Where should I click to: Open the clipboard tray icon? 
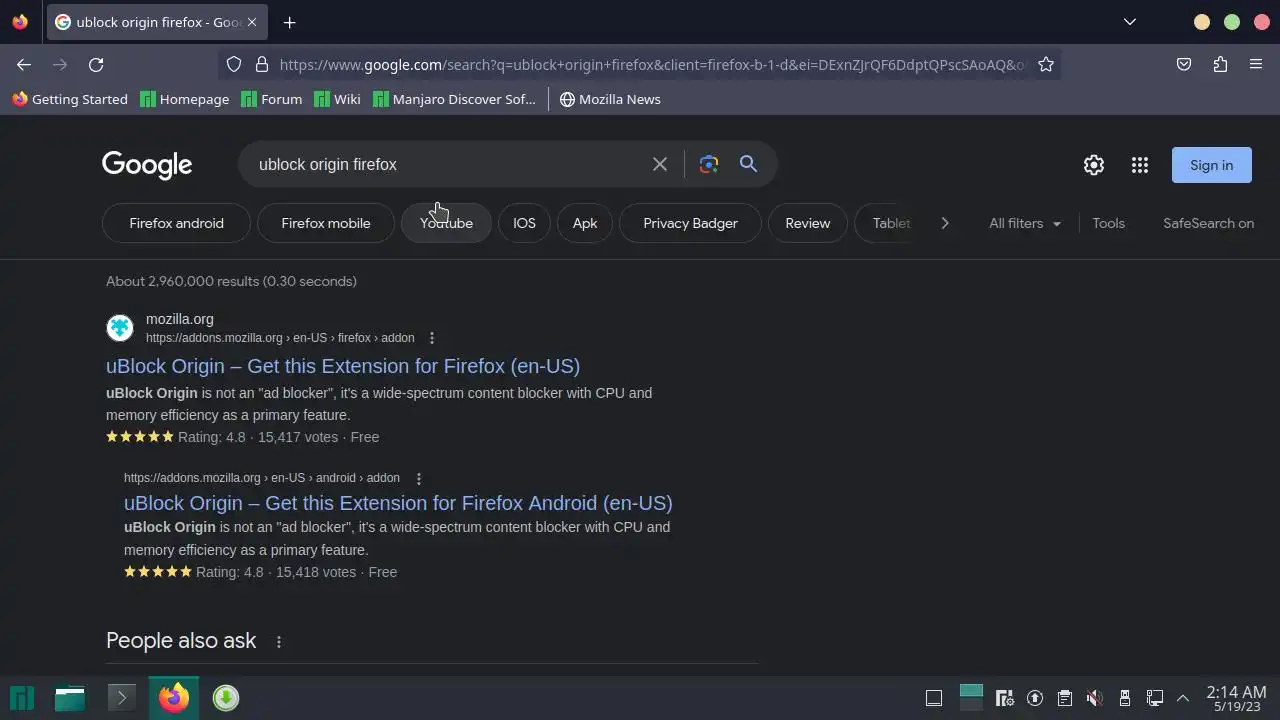click(1065, 698)
